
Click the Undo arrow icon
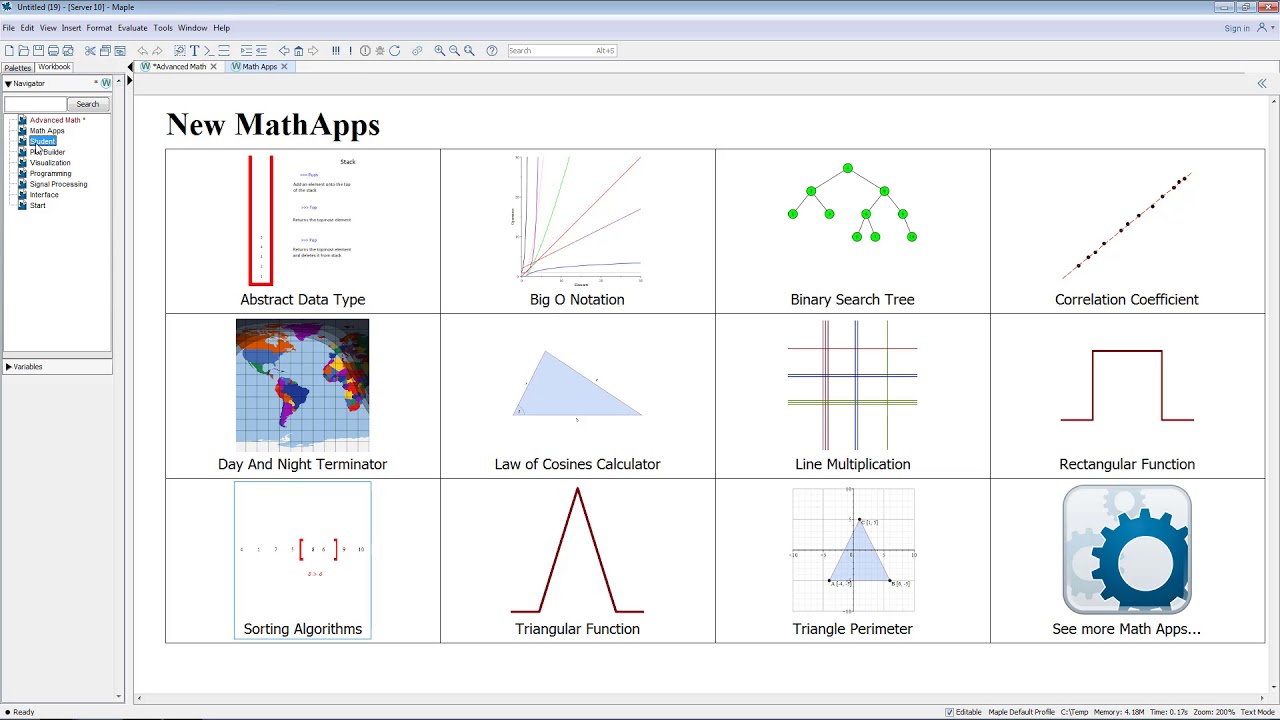pyautogui.click(x=143, y=50)
